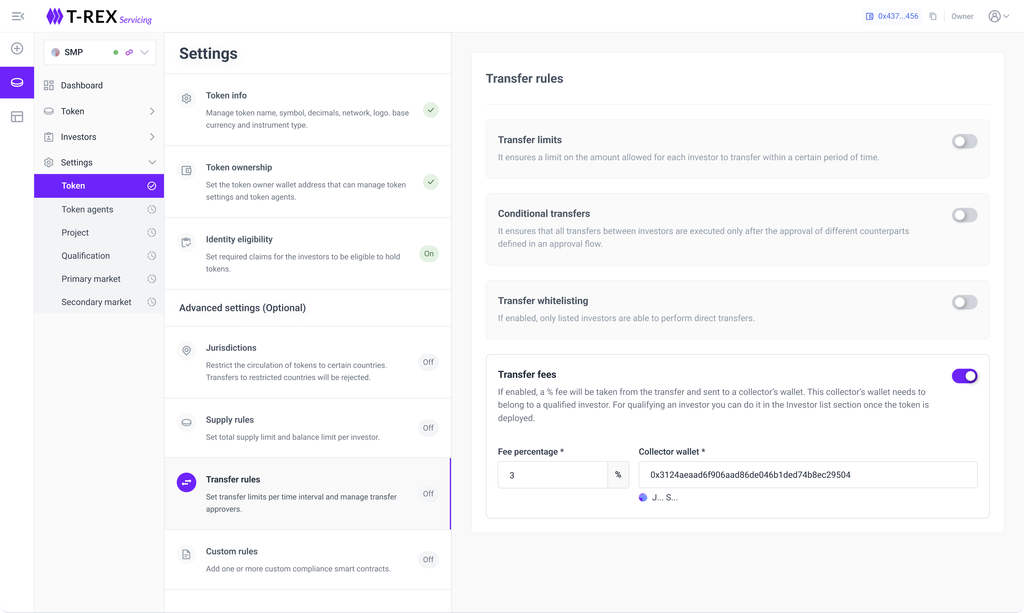Click the Jurisdictions location pin icon
The image size is (1024, 613).
(186, 351)
